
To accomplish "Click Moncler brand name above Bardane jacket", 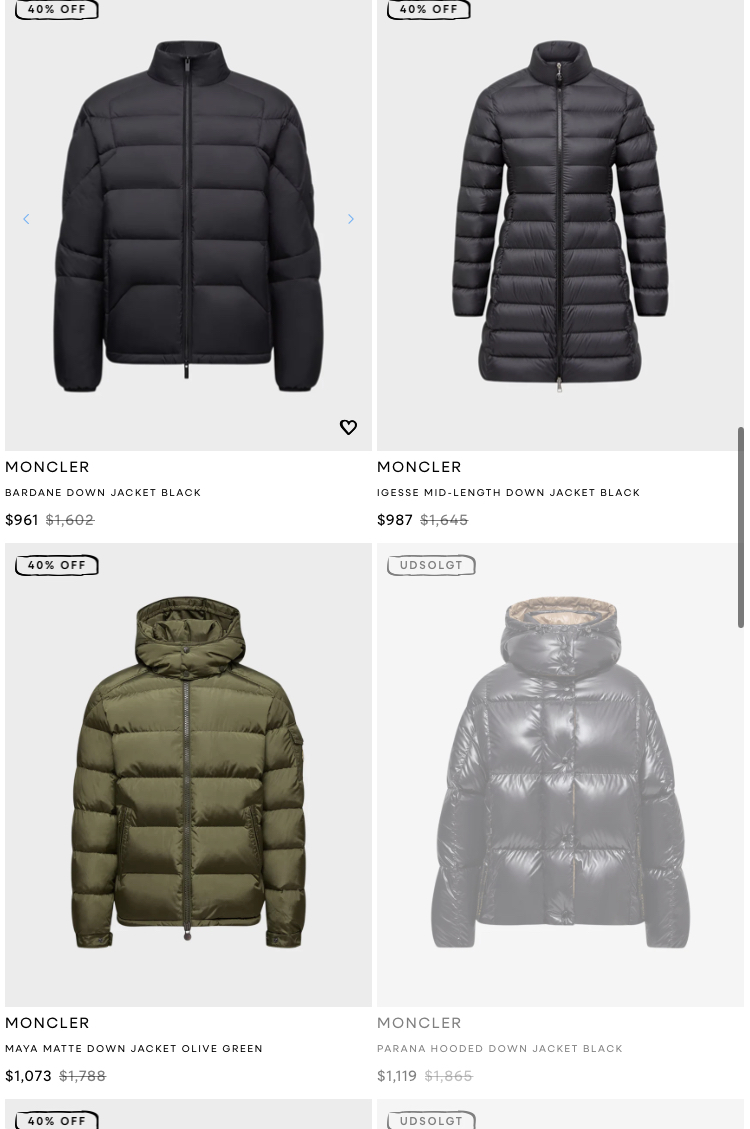I will pyautogui.click(x=48, y=467).
